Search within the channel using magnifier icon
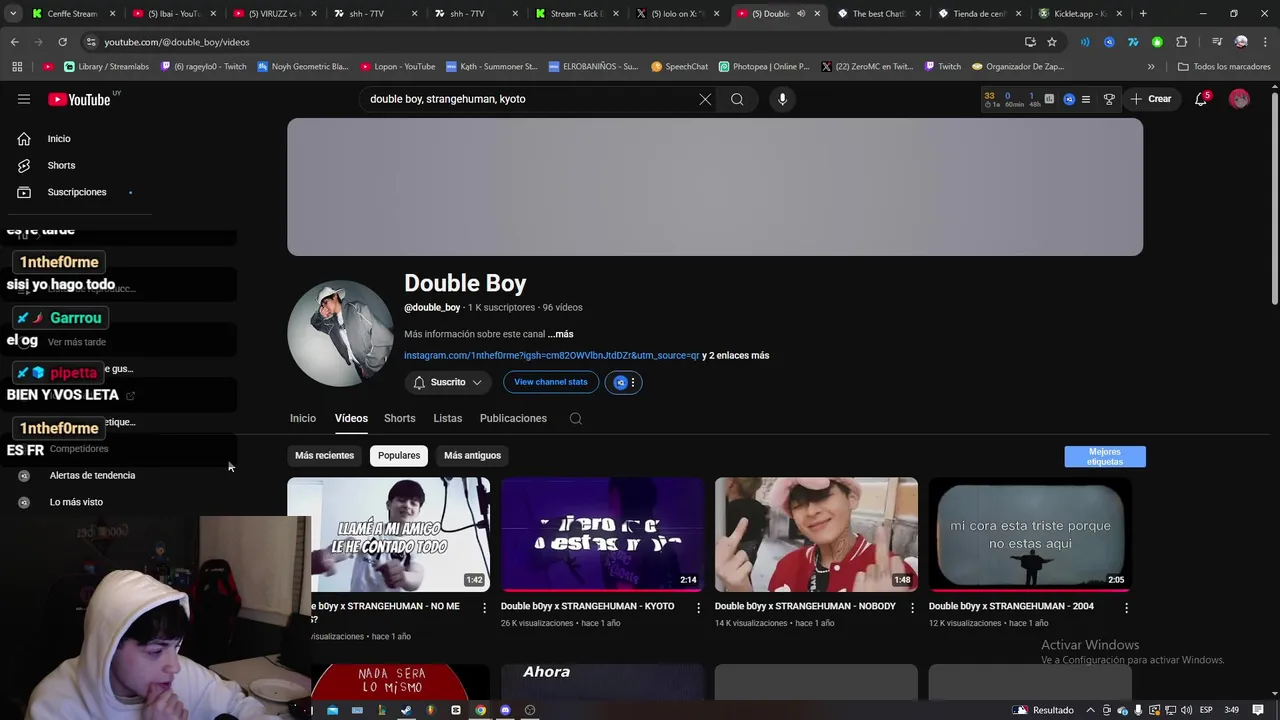1280x720 pixels. (x=576, y=419)
